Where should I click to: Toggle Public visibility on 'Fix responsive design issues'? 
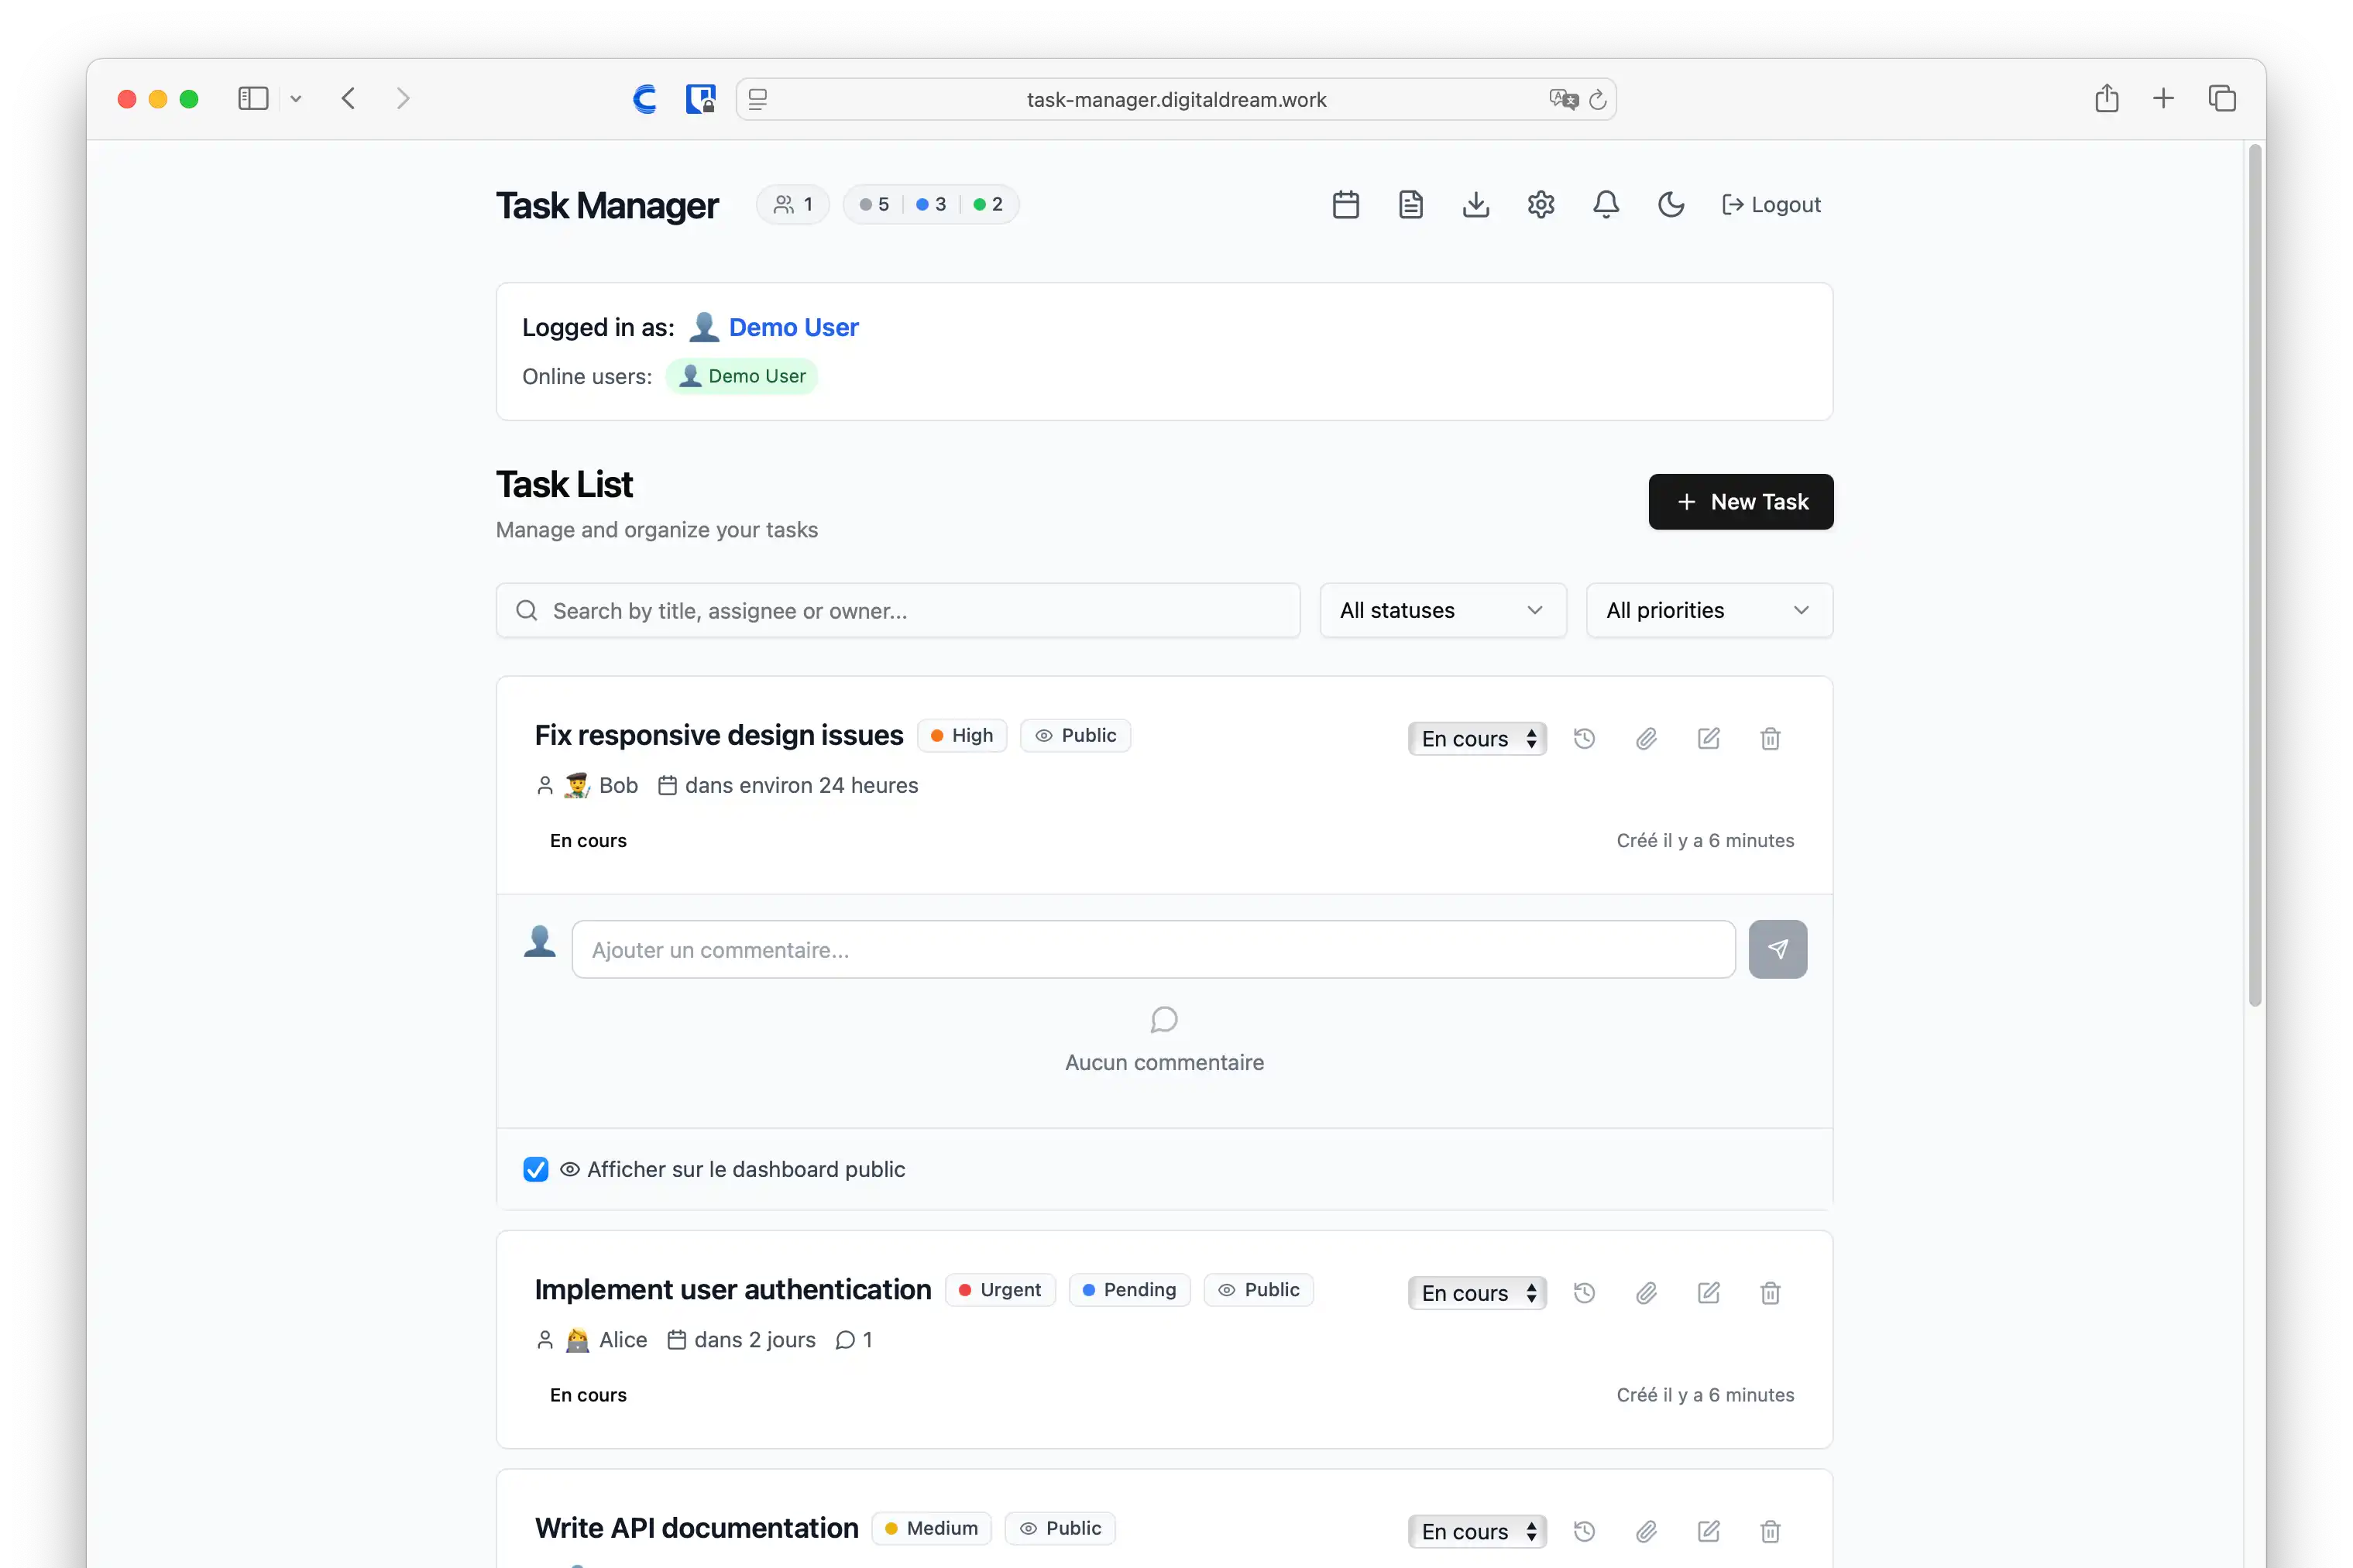tap(1075, 734)
